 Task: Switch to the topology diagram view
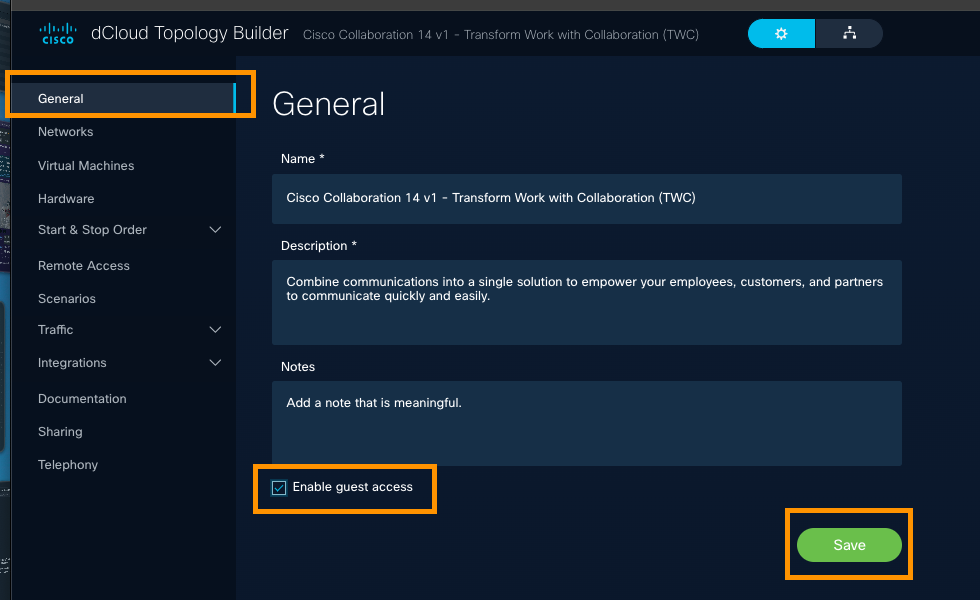pyautogui.click(x=849, y=34)
